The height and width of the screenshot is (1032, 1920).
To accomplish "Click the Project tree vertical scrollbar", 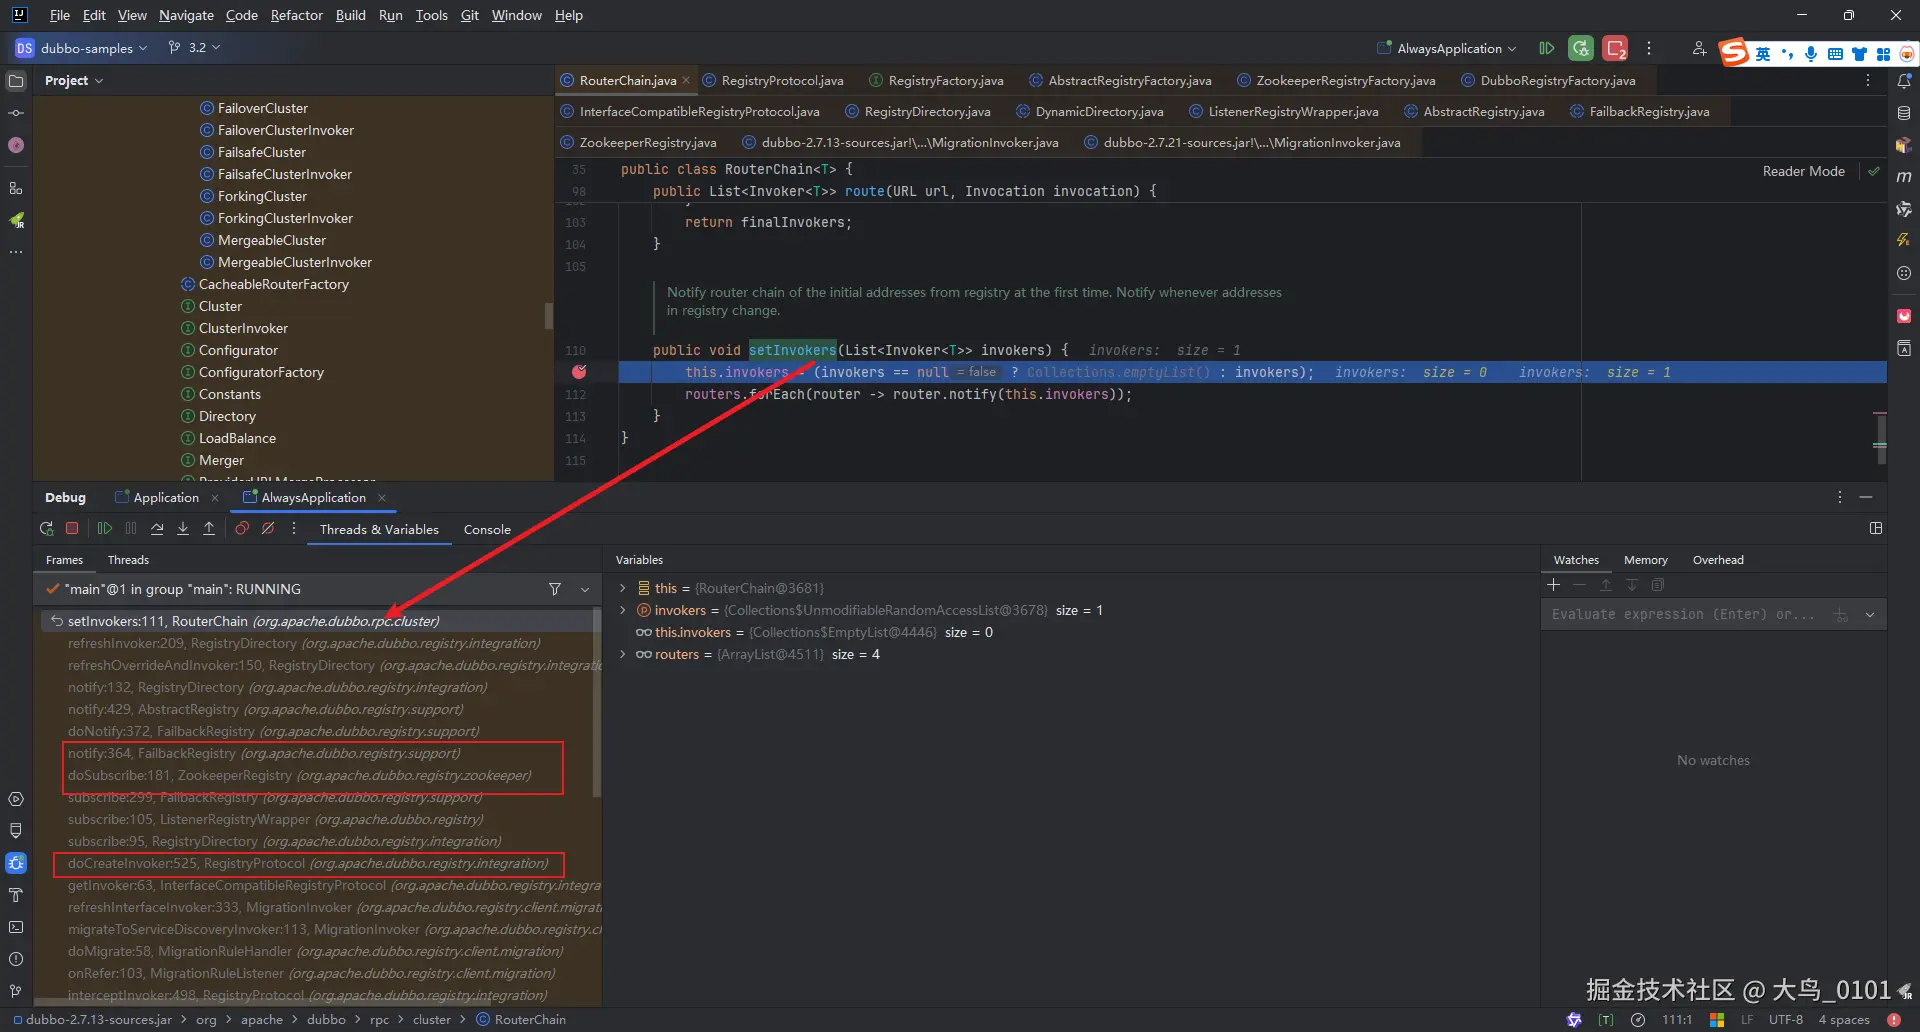I will 548,316.
